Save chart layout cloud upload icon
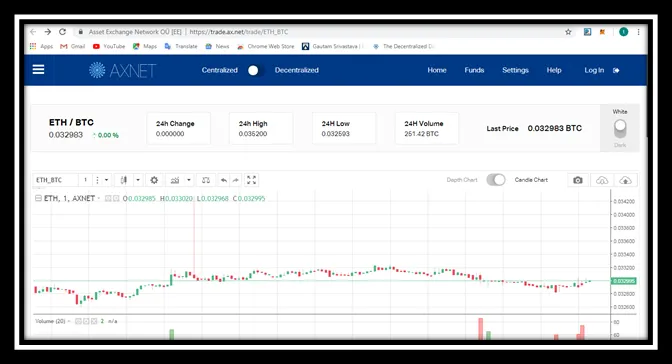The image size is (672, 364). tap(625, 180)
